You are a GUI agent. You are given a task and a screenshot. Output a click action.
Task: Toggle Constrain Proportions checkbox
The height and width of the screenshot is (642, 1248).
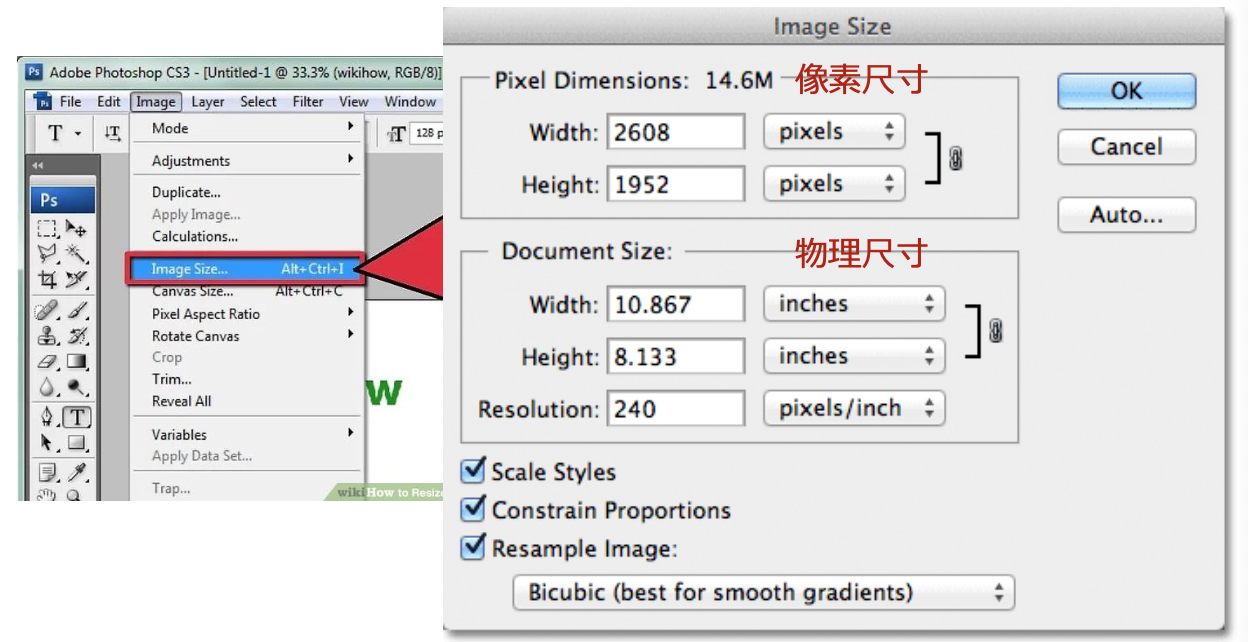pyautogui.click(x=473, y=510)
